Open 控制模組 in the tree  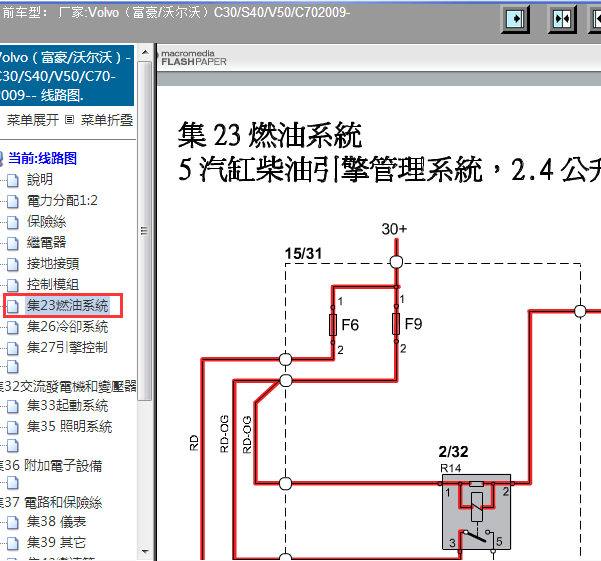(x=53, y=284)
